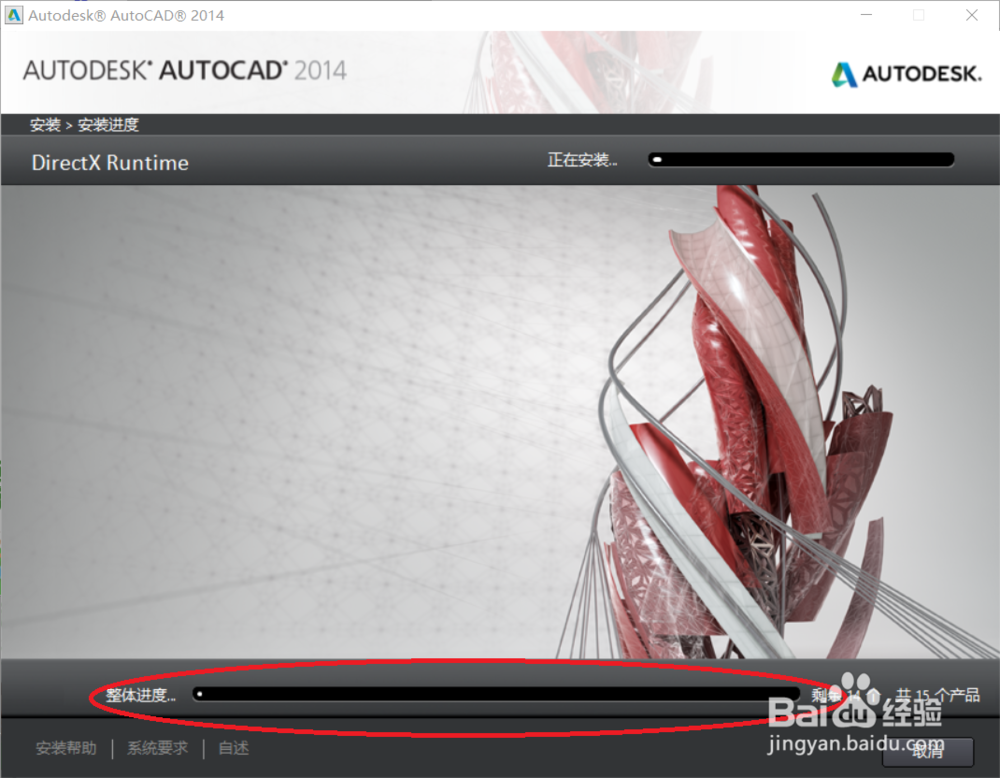Click the 整体进度.. label
Screen dimensions: 1000x778
(140, 695)
